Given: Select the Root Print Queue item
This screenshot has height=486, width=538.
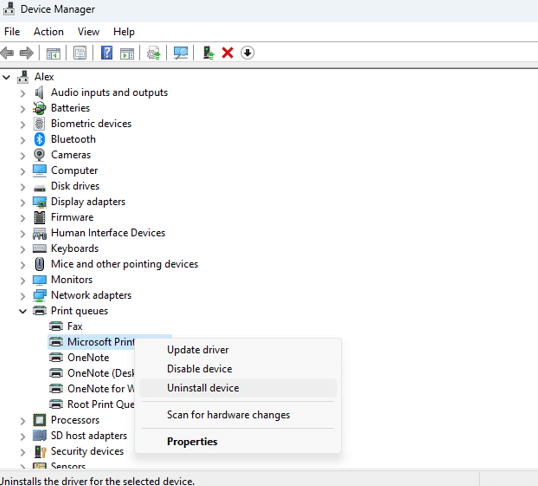Looking at the screenshot, I should pos(101,404).
